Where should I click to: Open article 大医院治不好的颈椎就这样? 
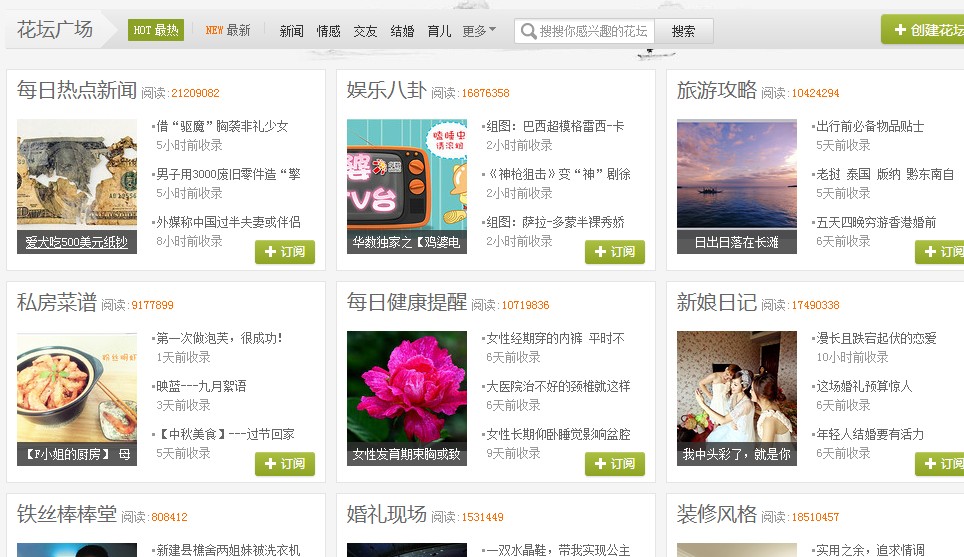click(558, 386)
